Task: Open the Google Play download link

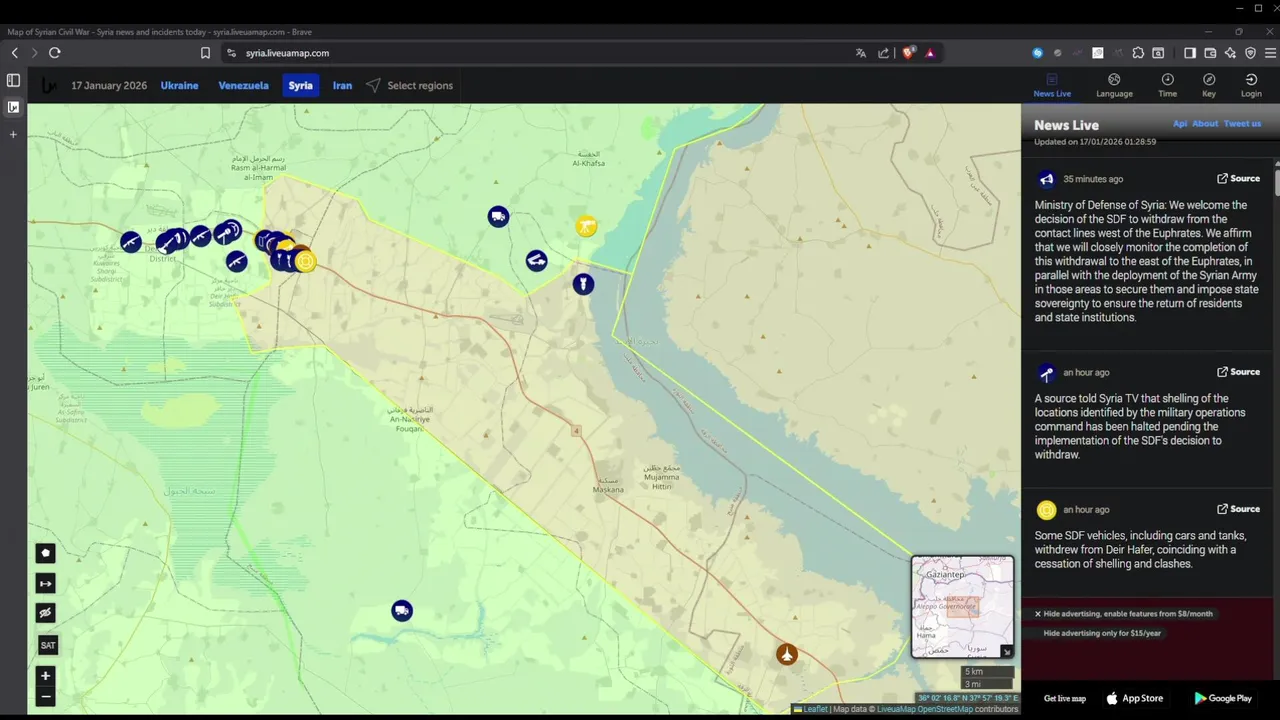Action: coord(1223,698)
